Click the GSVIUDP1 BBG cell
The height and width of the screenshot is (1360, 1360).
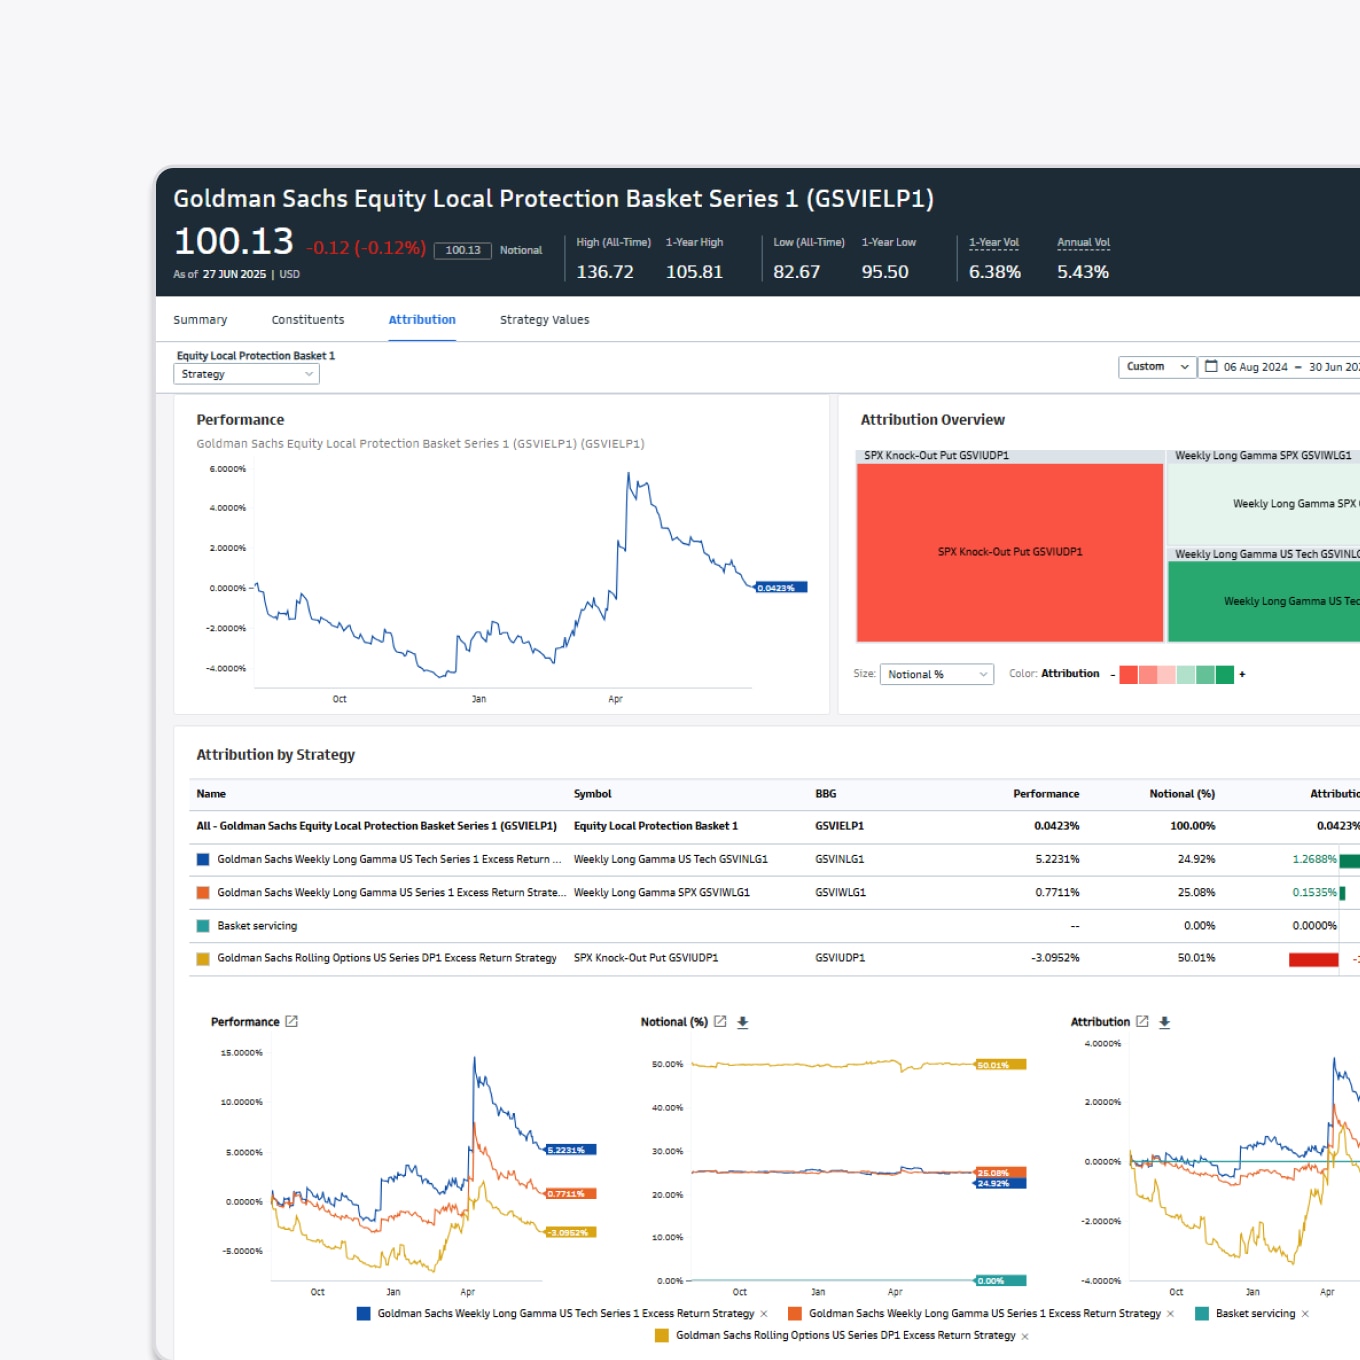click(840, 958)
